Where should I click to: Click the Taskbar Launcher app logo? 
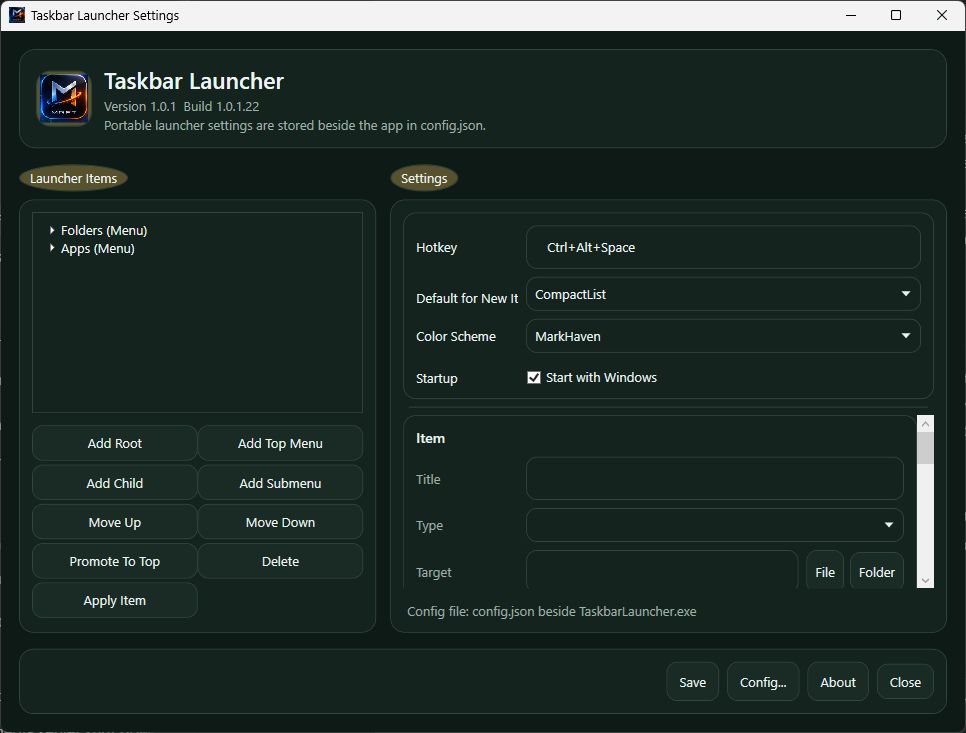coord(64,98)
